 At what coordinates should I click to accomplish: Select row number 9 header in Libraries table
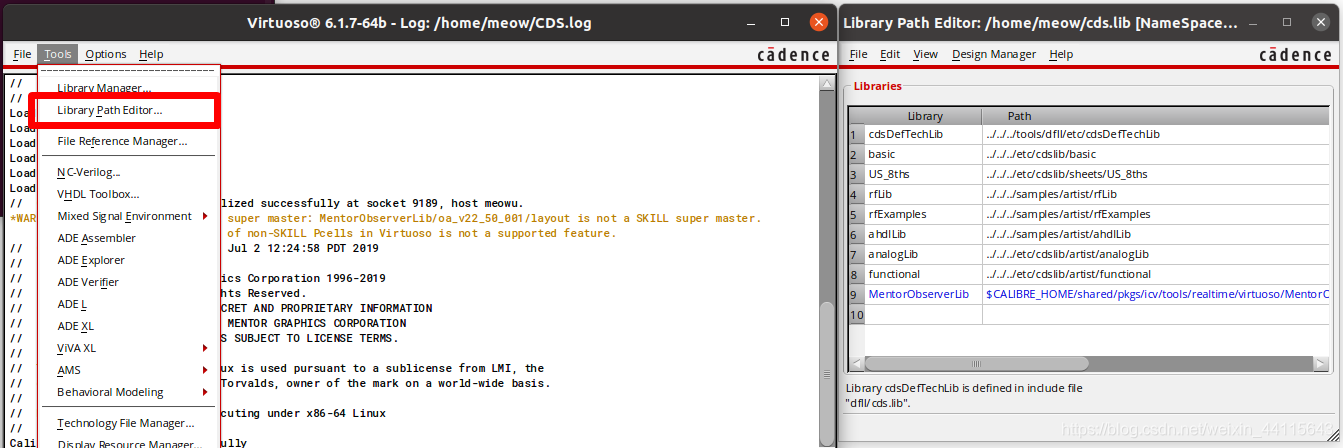857,294
